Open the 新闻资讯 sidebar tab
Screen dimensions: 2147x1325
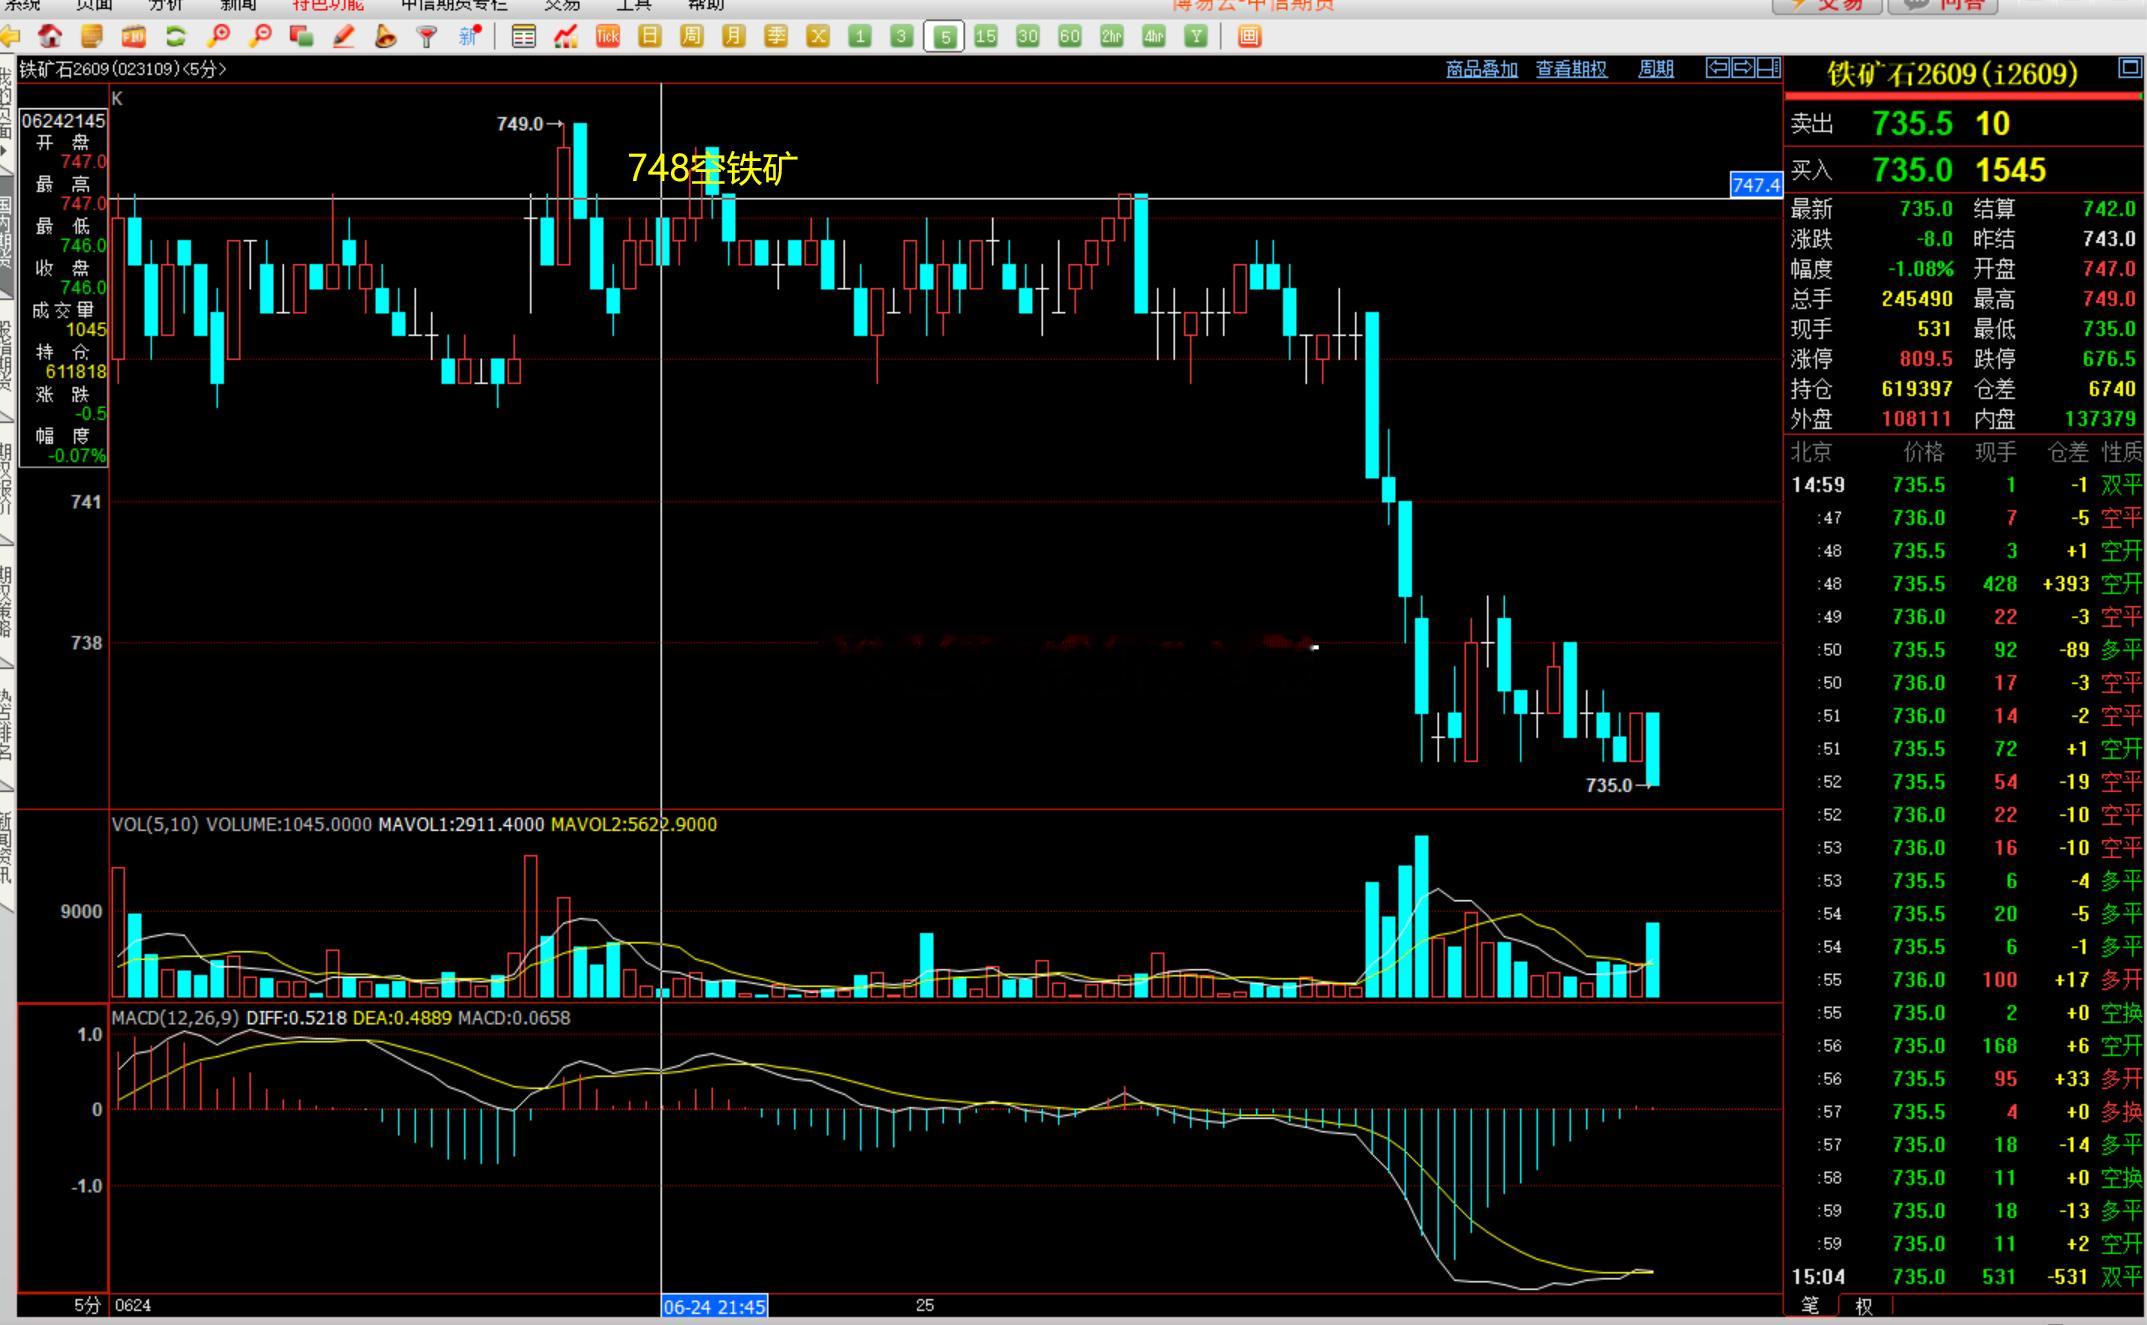[x=7, y=848]
